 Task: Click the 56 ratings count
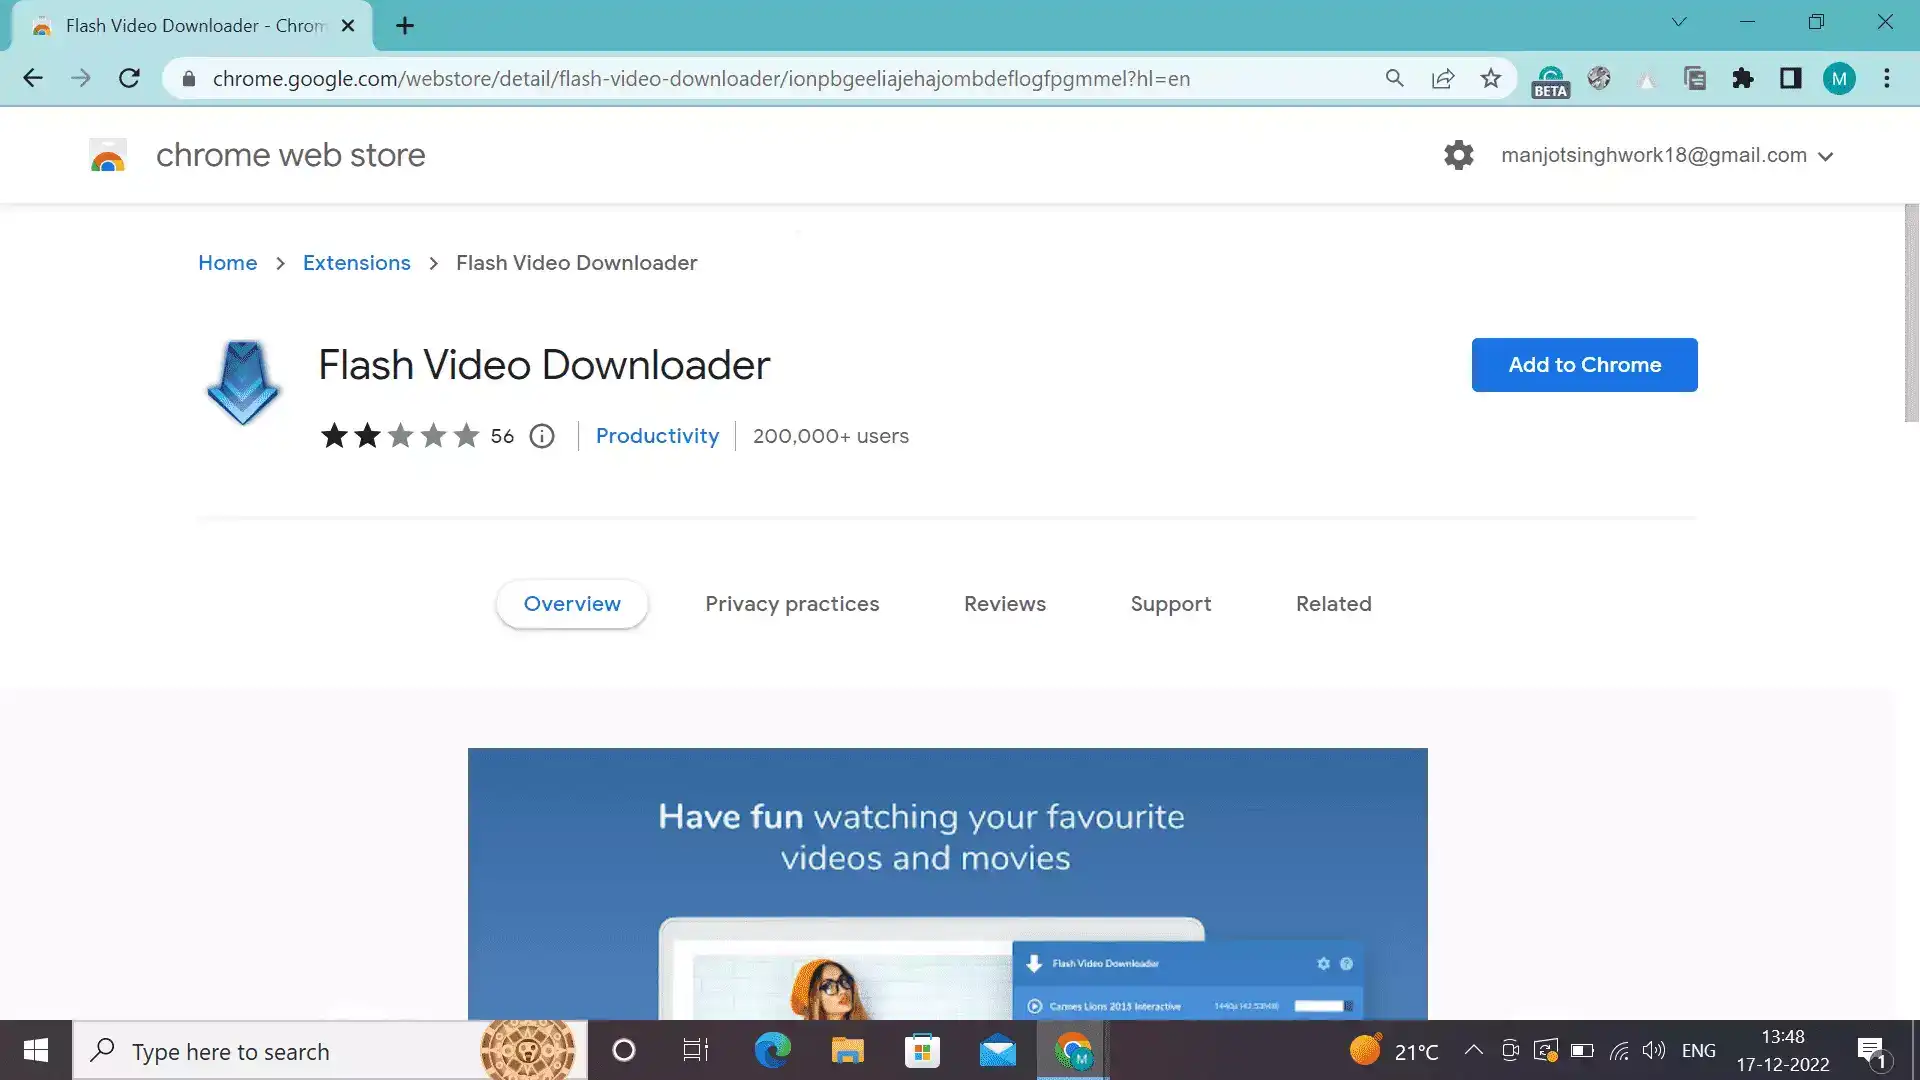tap(502, 436)
